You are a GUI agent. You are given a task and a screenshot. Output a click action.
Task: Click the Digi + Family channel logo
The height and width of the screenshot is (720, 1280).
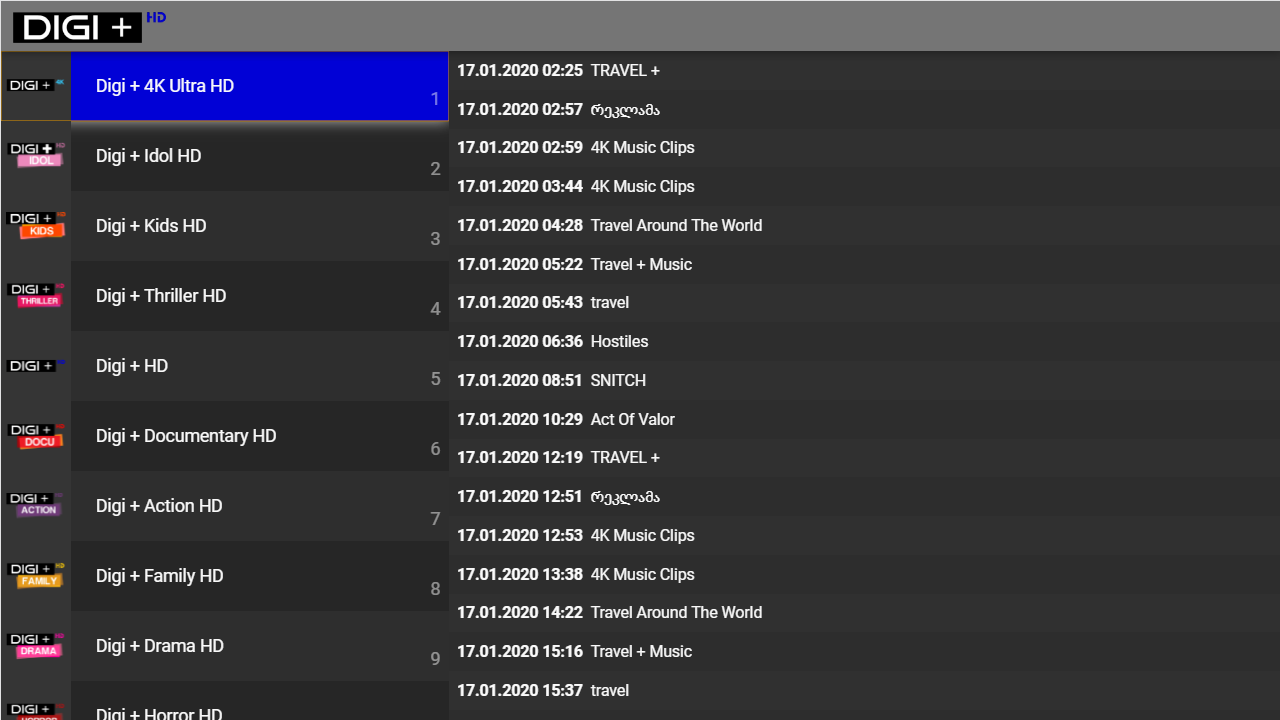point(36,574)
